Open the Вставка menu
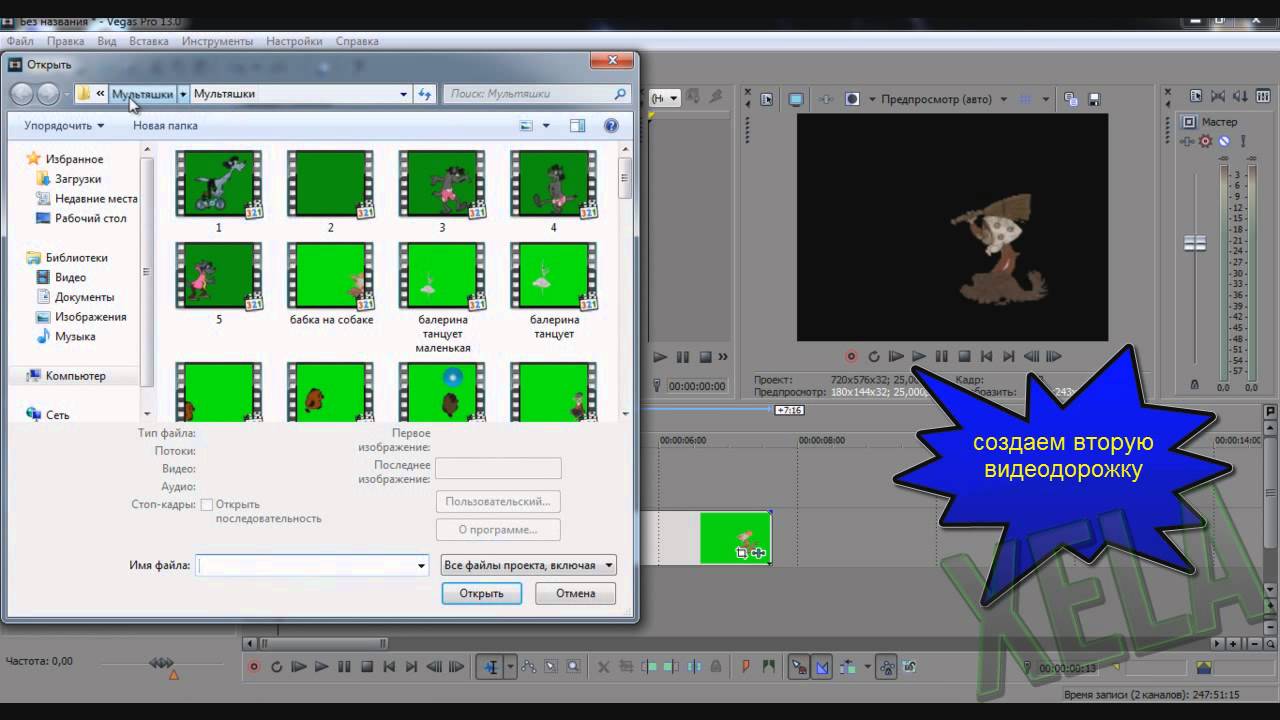 click(x=149, y=41)
